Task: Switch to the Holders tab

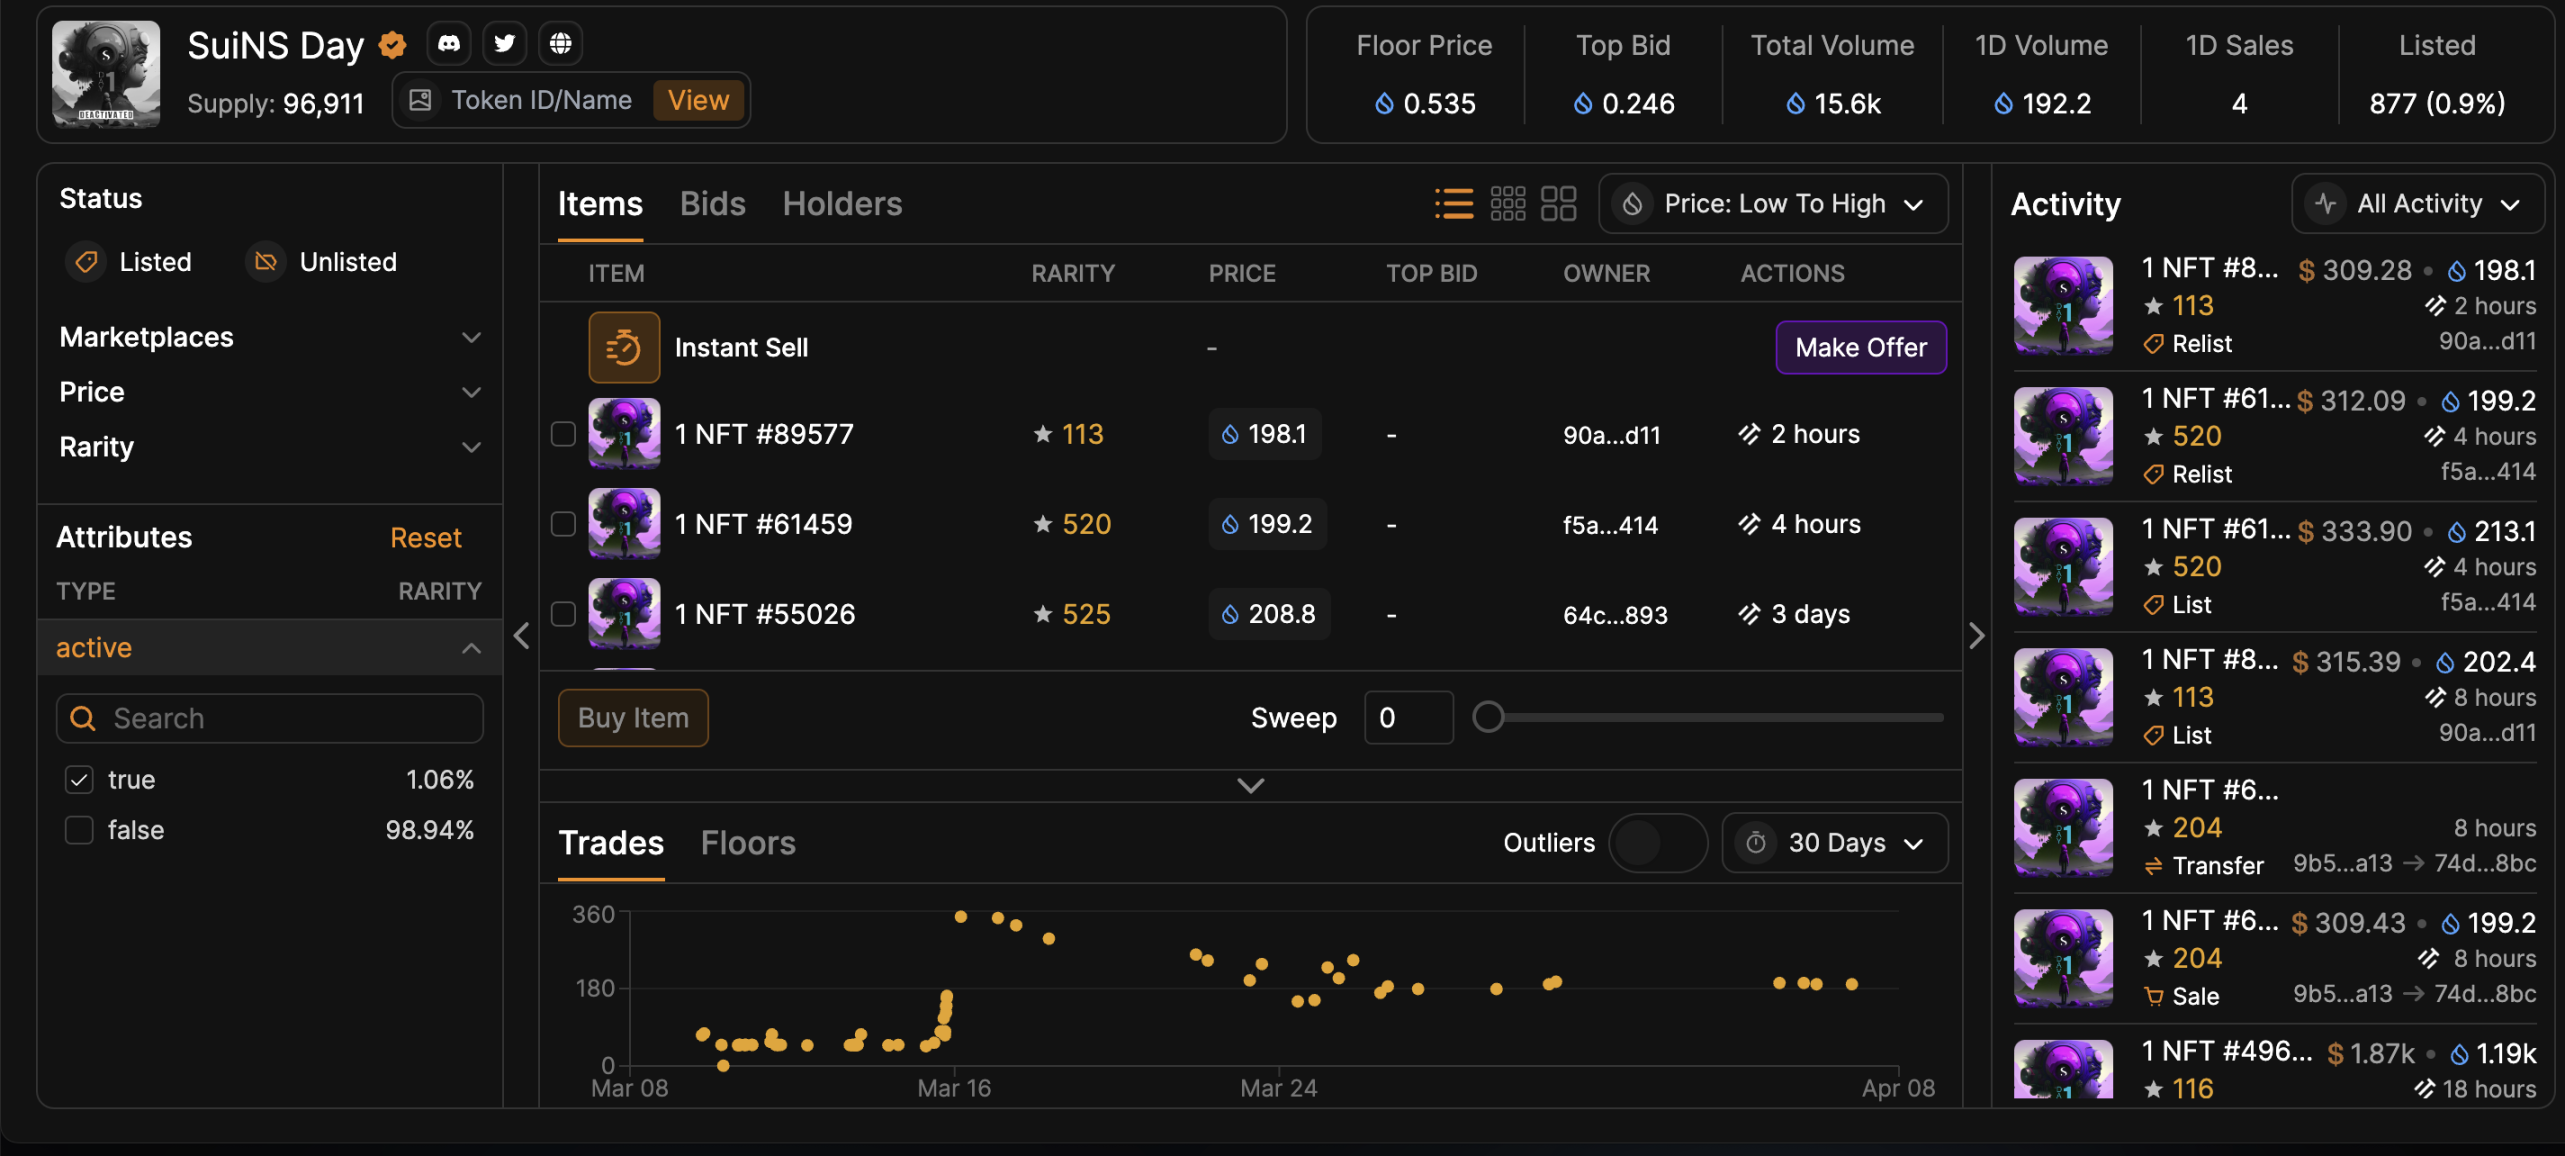Action: coord(842,204)
